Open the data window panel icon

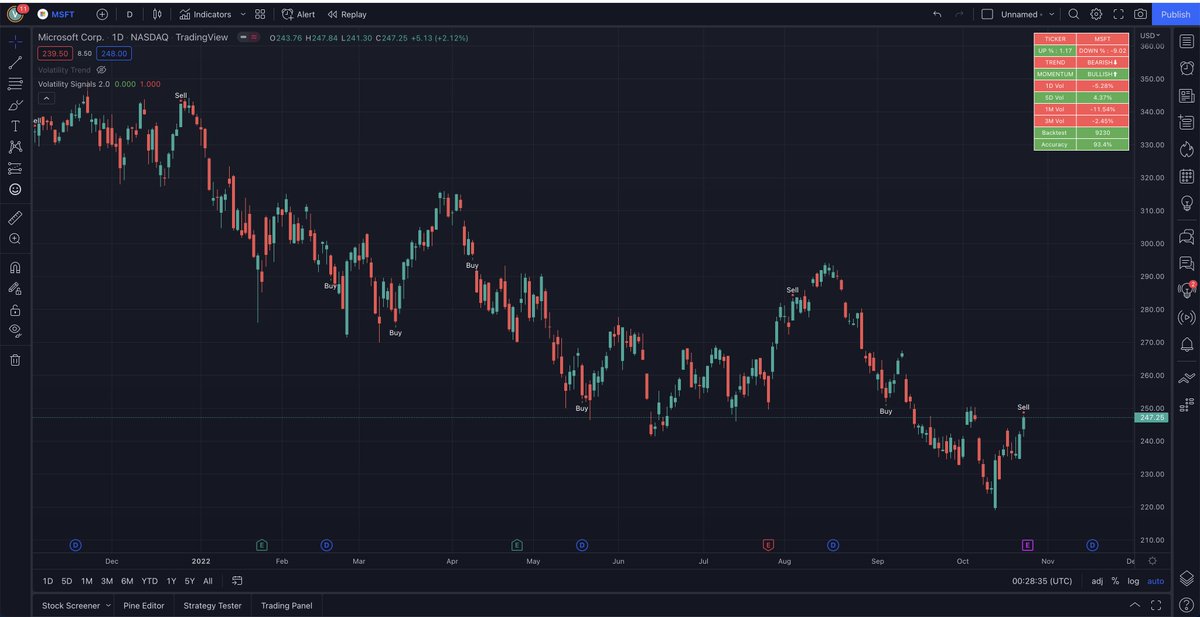(x=1187, y=122)
